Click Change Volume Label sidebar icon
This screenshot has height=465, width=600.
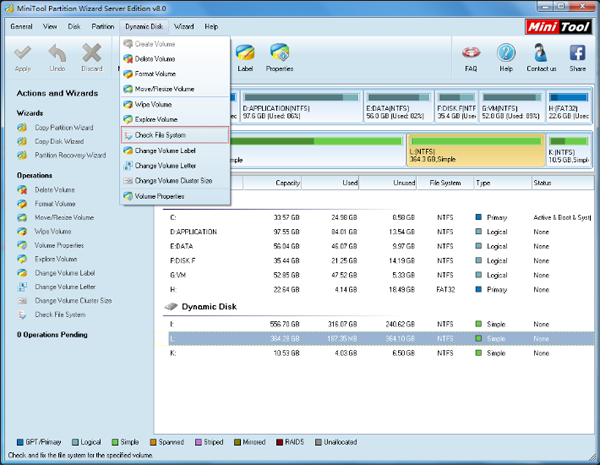[22, 273]
